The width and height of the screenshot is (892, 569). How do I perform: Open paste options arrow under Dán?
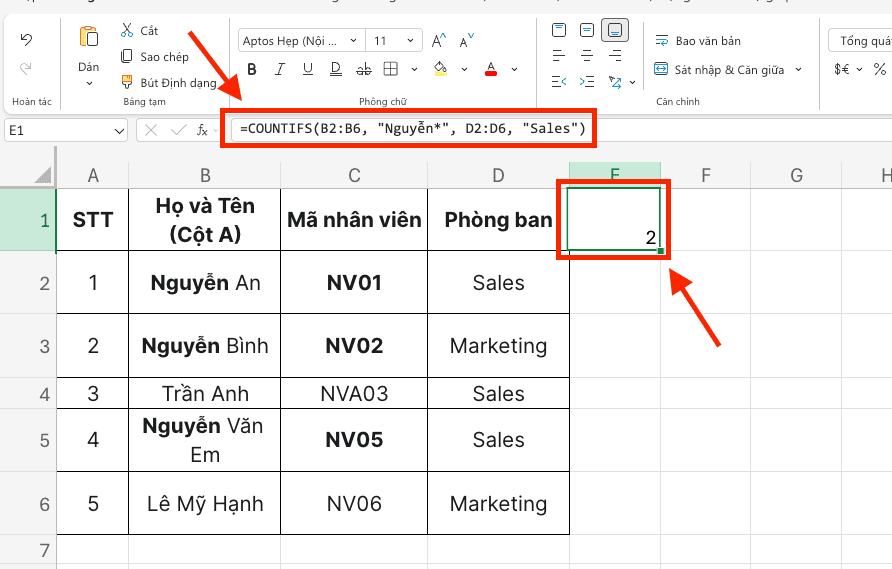[89, 84]
